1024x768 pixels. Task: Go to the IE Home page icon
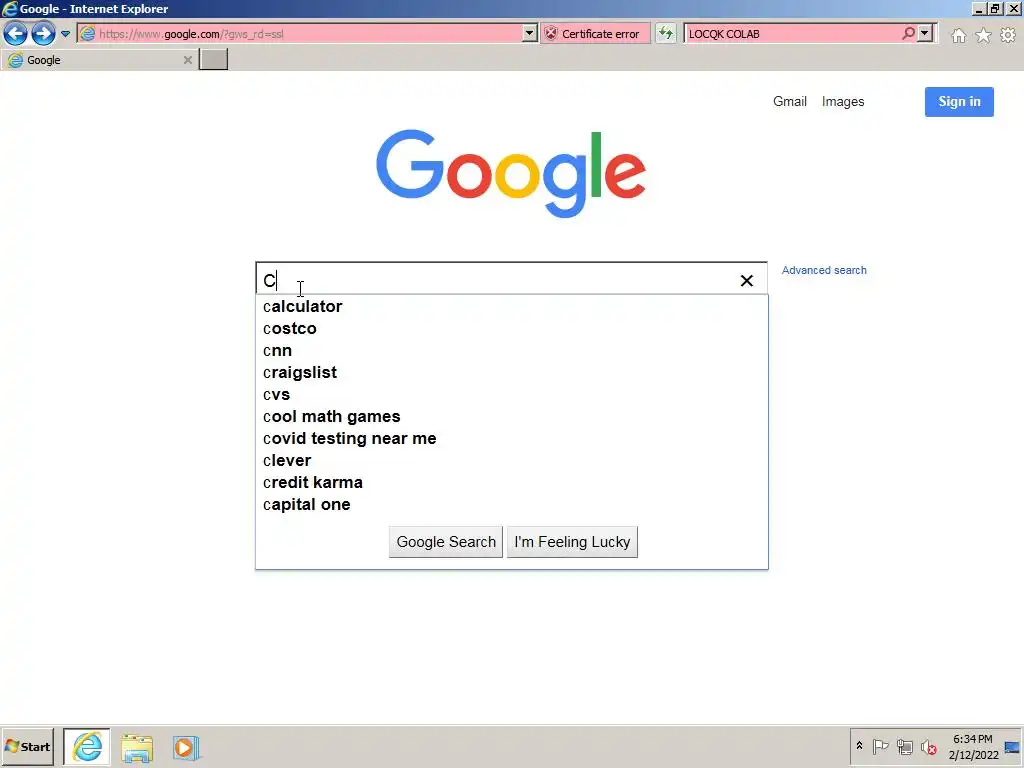click(958, 35)
